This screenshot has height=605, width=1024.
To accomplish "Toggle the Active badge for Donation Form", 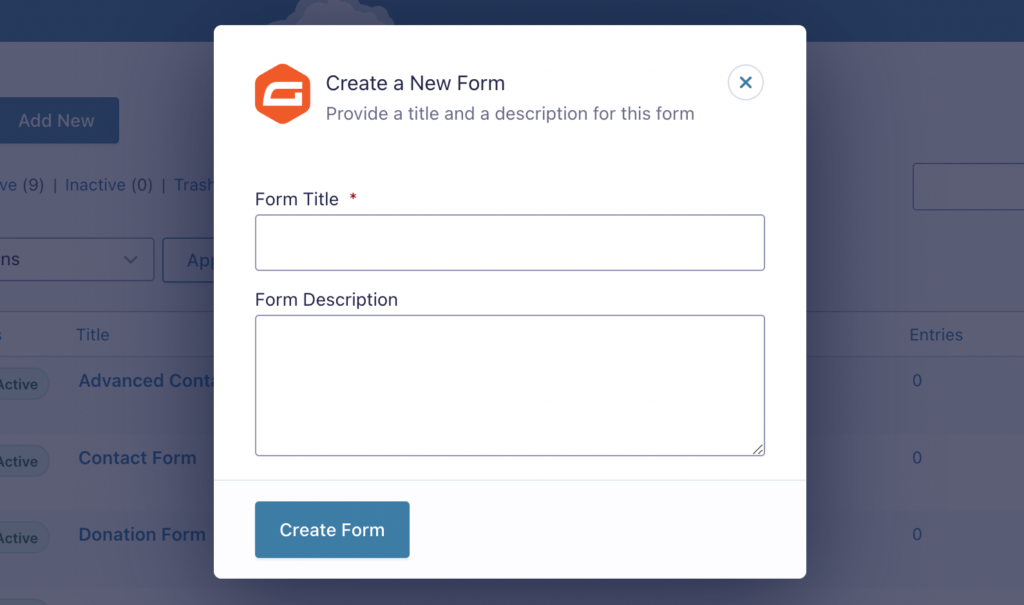I will pos(18,537).
